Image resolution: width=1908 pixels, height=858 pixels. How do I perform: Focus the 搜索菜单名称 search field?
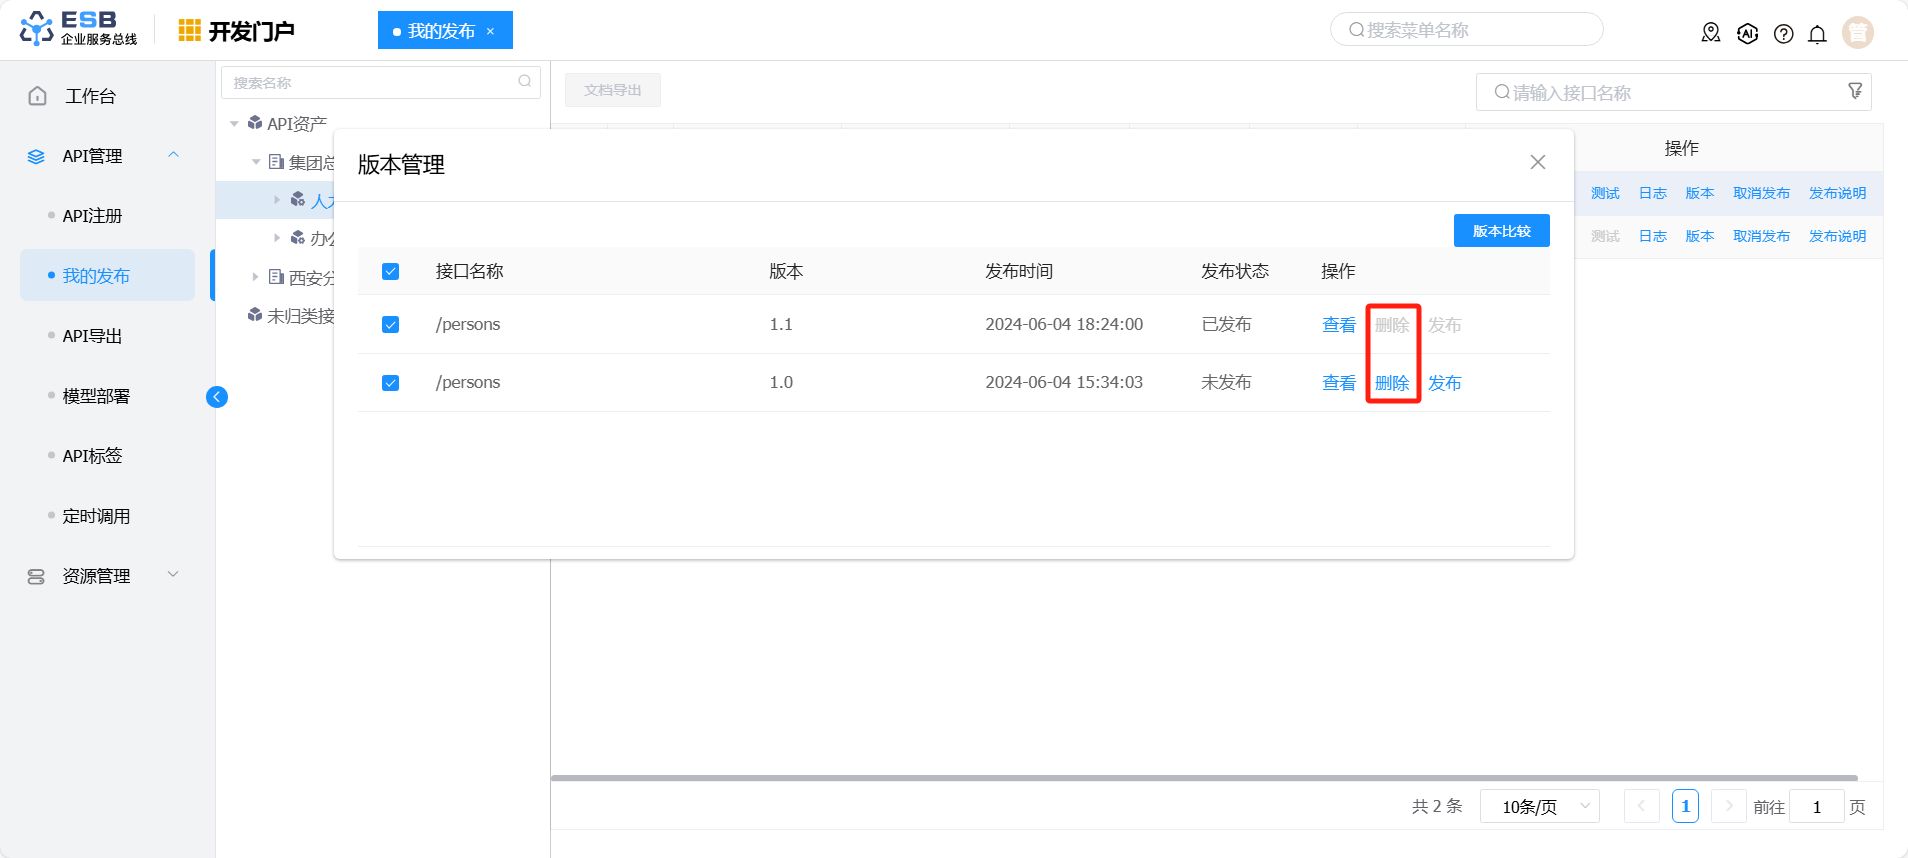pyautogui.click(x=1466, y=30)
